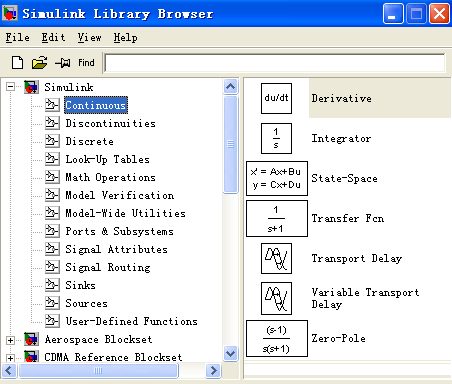
Task: Click the Simulink library root icon
Action: coord(31,87)
